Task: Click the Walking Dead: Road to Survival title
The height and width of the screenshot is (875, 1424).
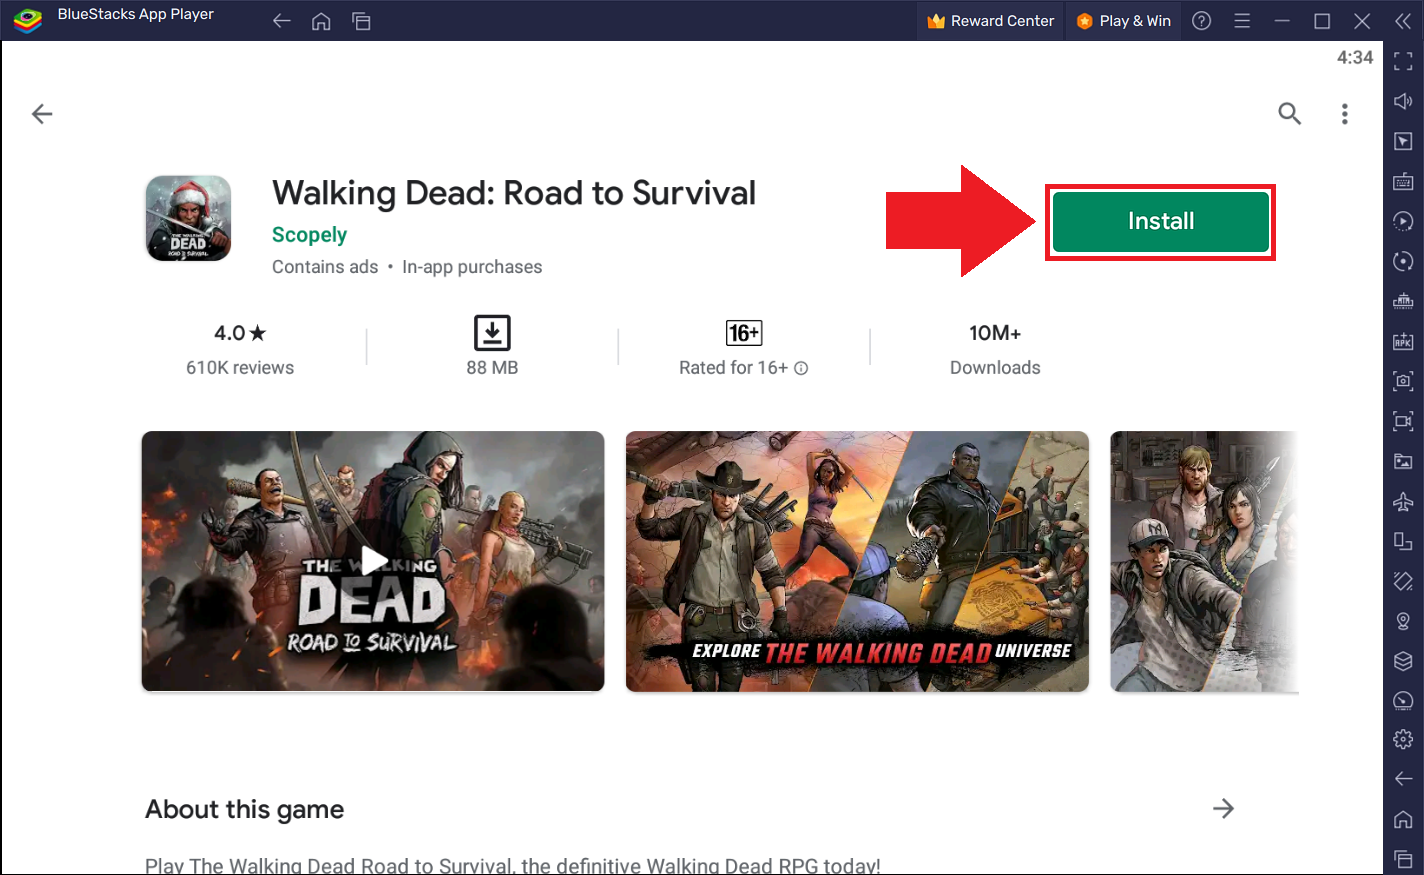Action: pos(514,193)
